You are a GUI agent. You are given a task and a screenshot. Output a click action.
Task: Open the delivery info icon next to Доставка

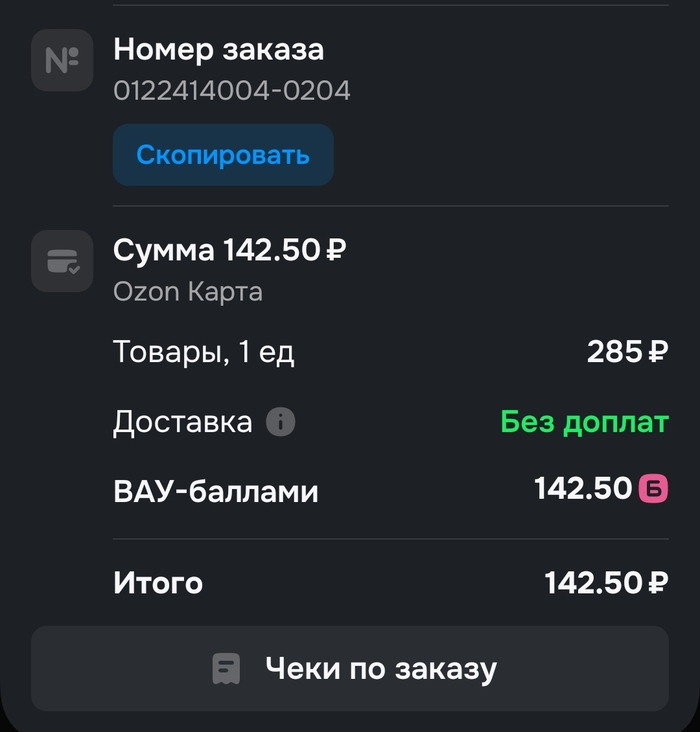click(x=280, y=423)
